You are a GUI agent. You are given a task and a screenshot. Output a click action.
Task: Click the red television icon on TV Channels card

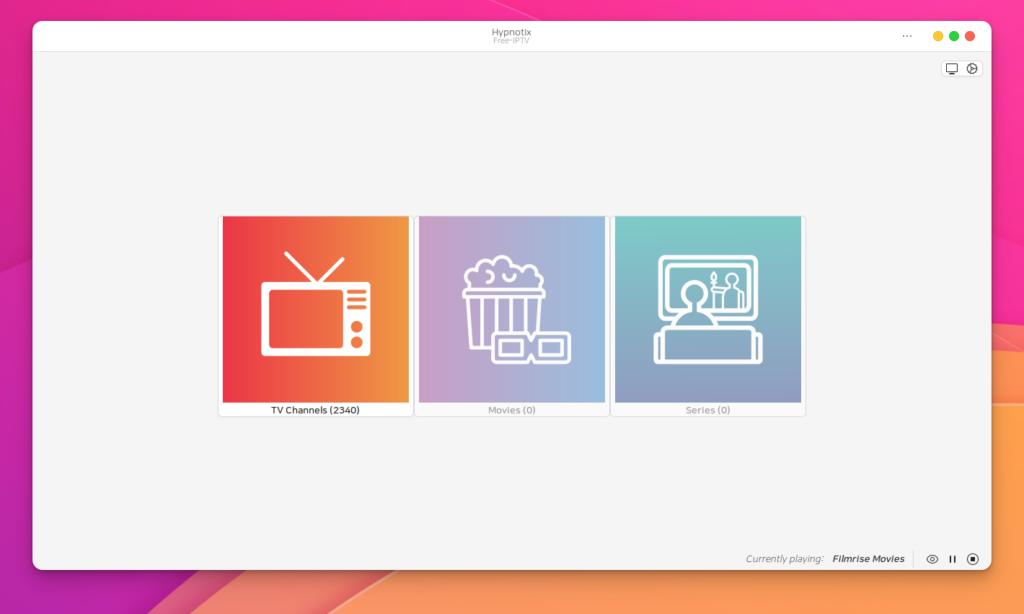point(315,305)
